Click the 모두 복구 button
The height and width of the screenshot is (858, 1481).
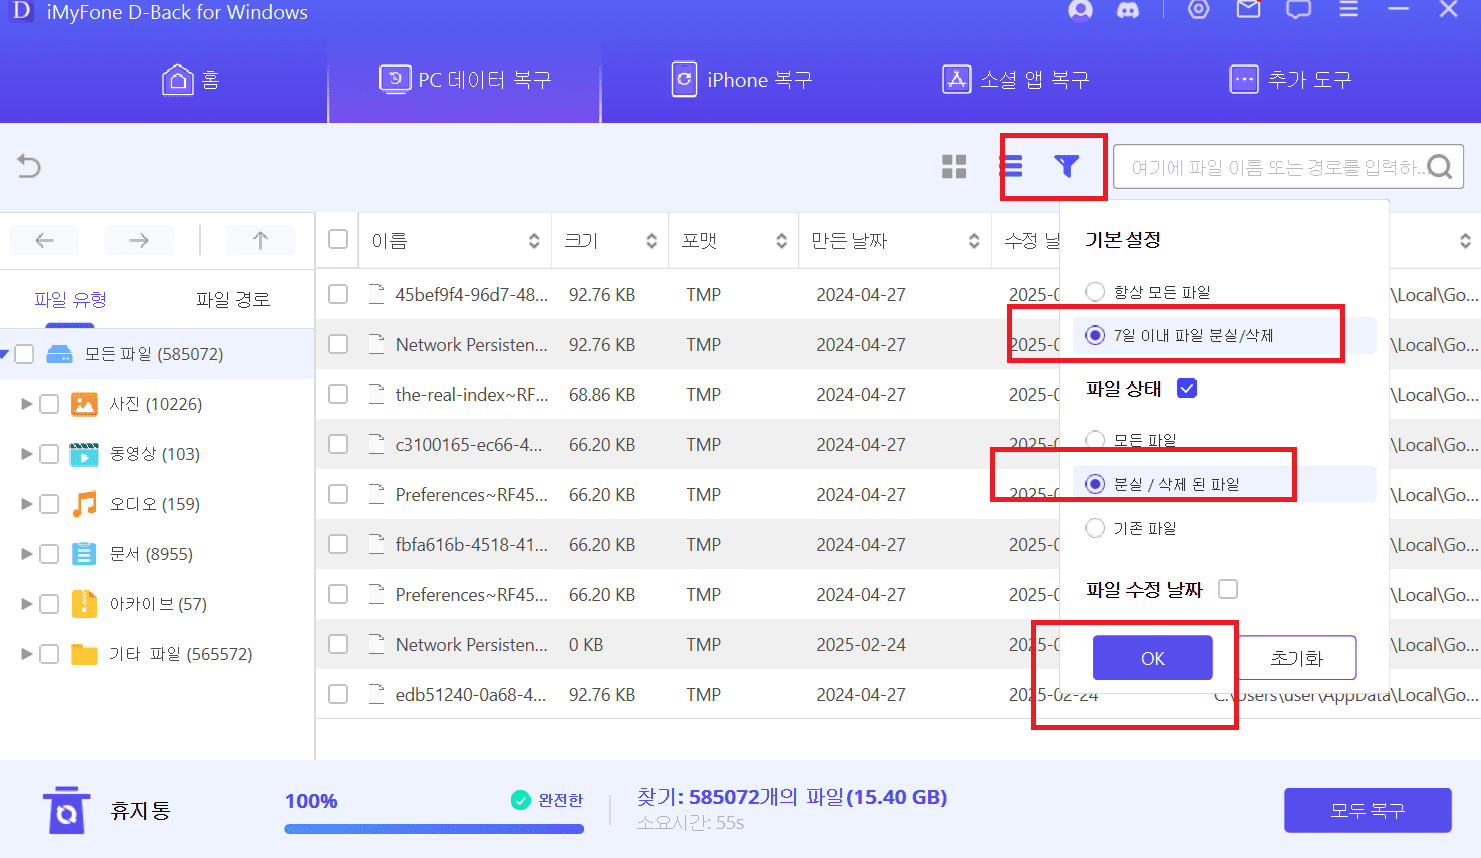pos(1367,810)
